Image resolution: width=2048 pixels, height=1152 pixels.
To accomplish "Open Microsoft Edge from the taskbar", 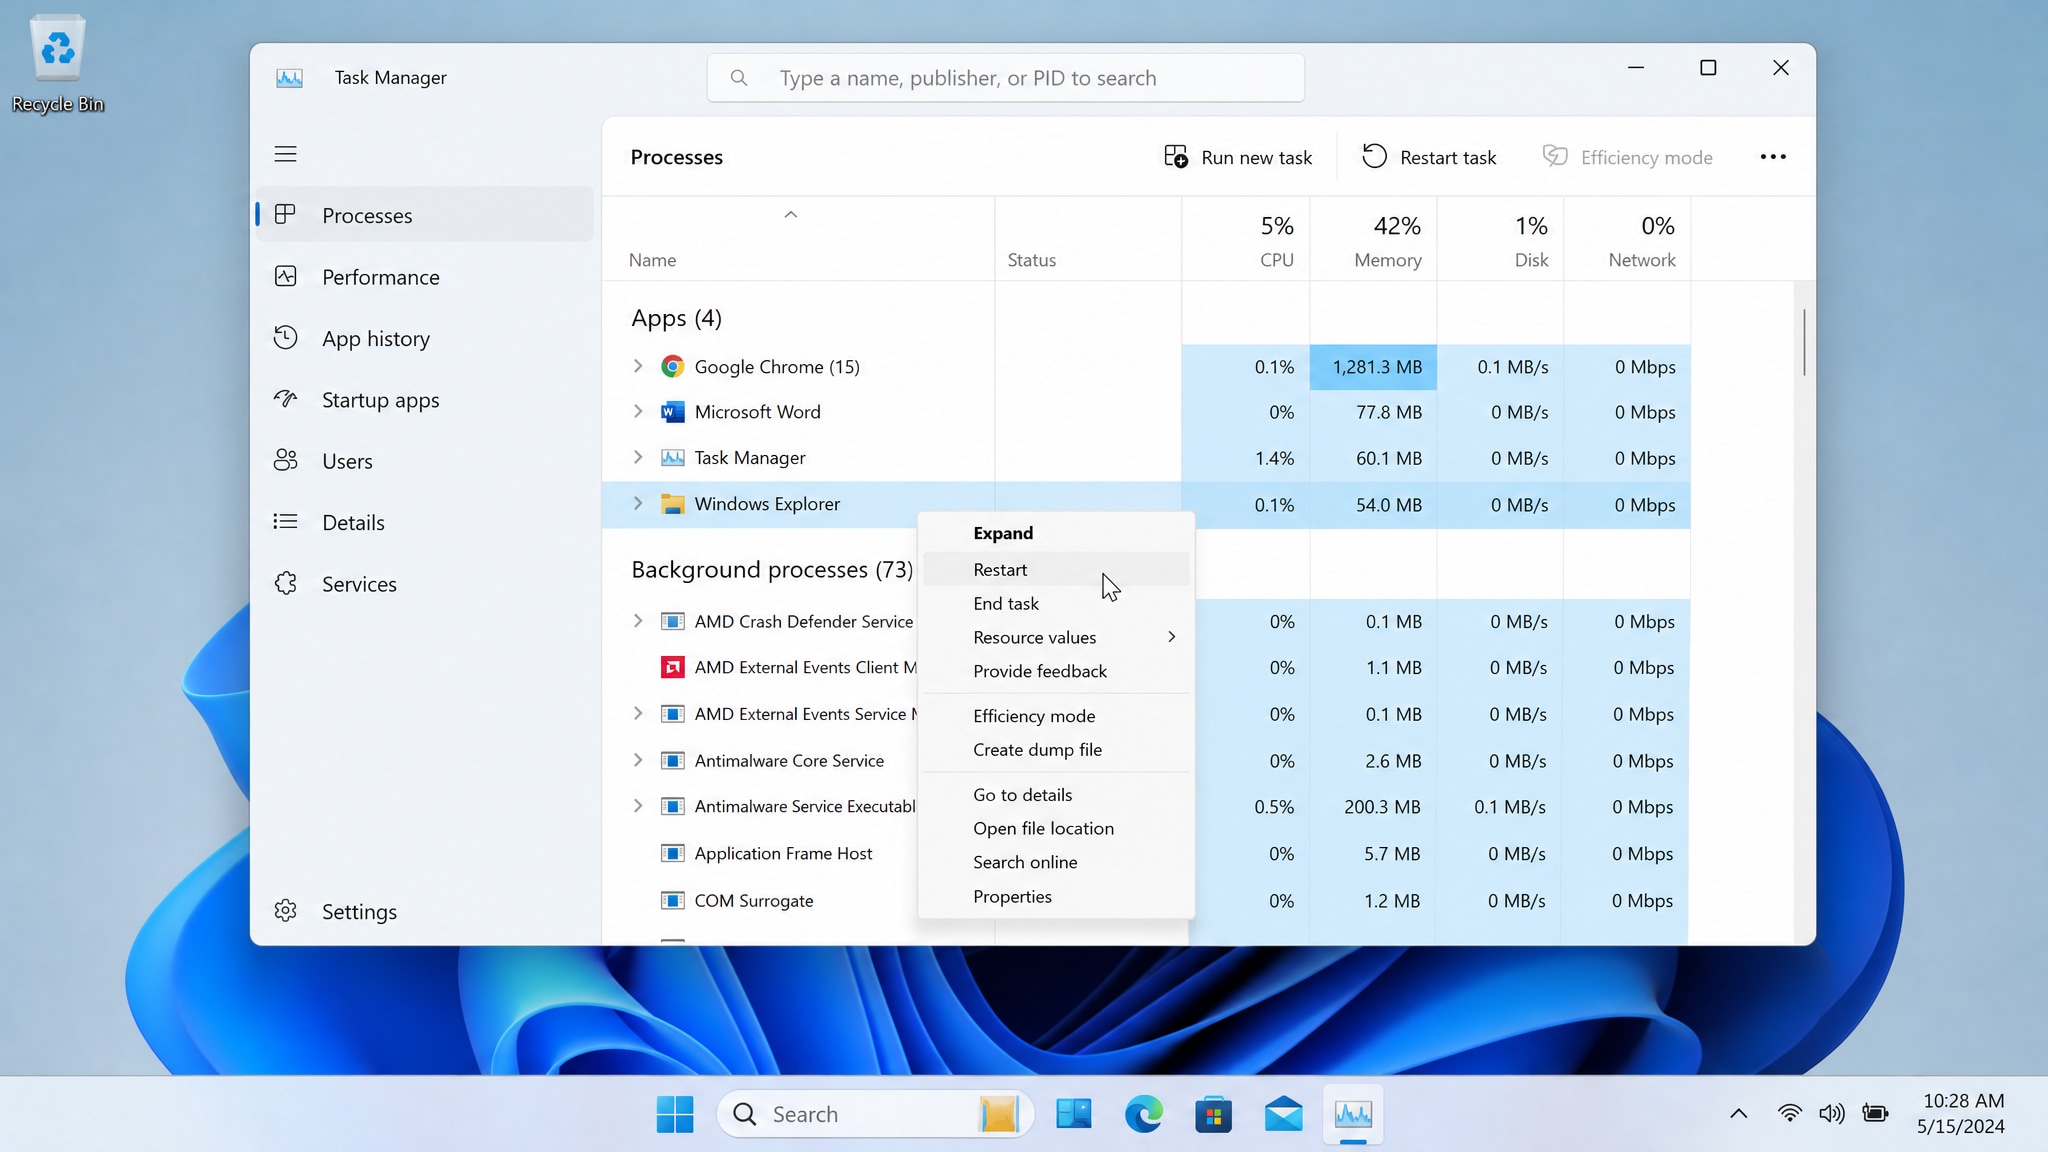I will point(1144,1114).
